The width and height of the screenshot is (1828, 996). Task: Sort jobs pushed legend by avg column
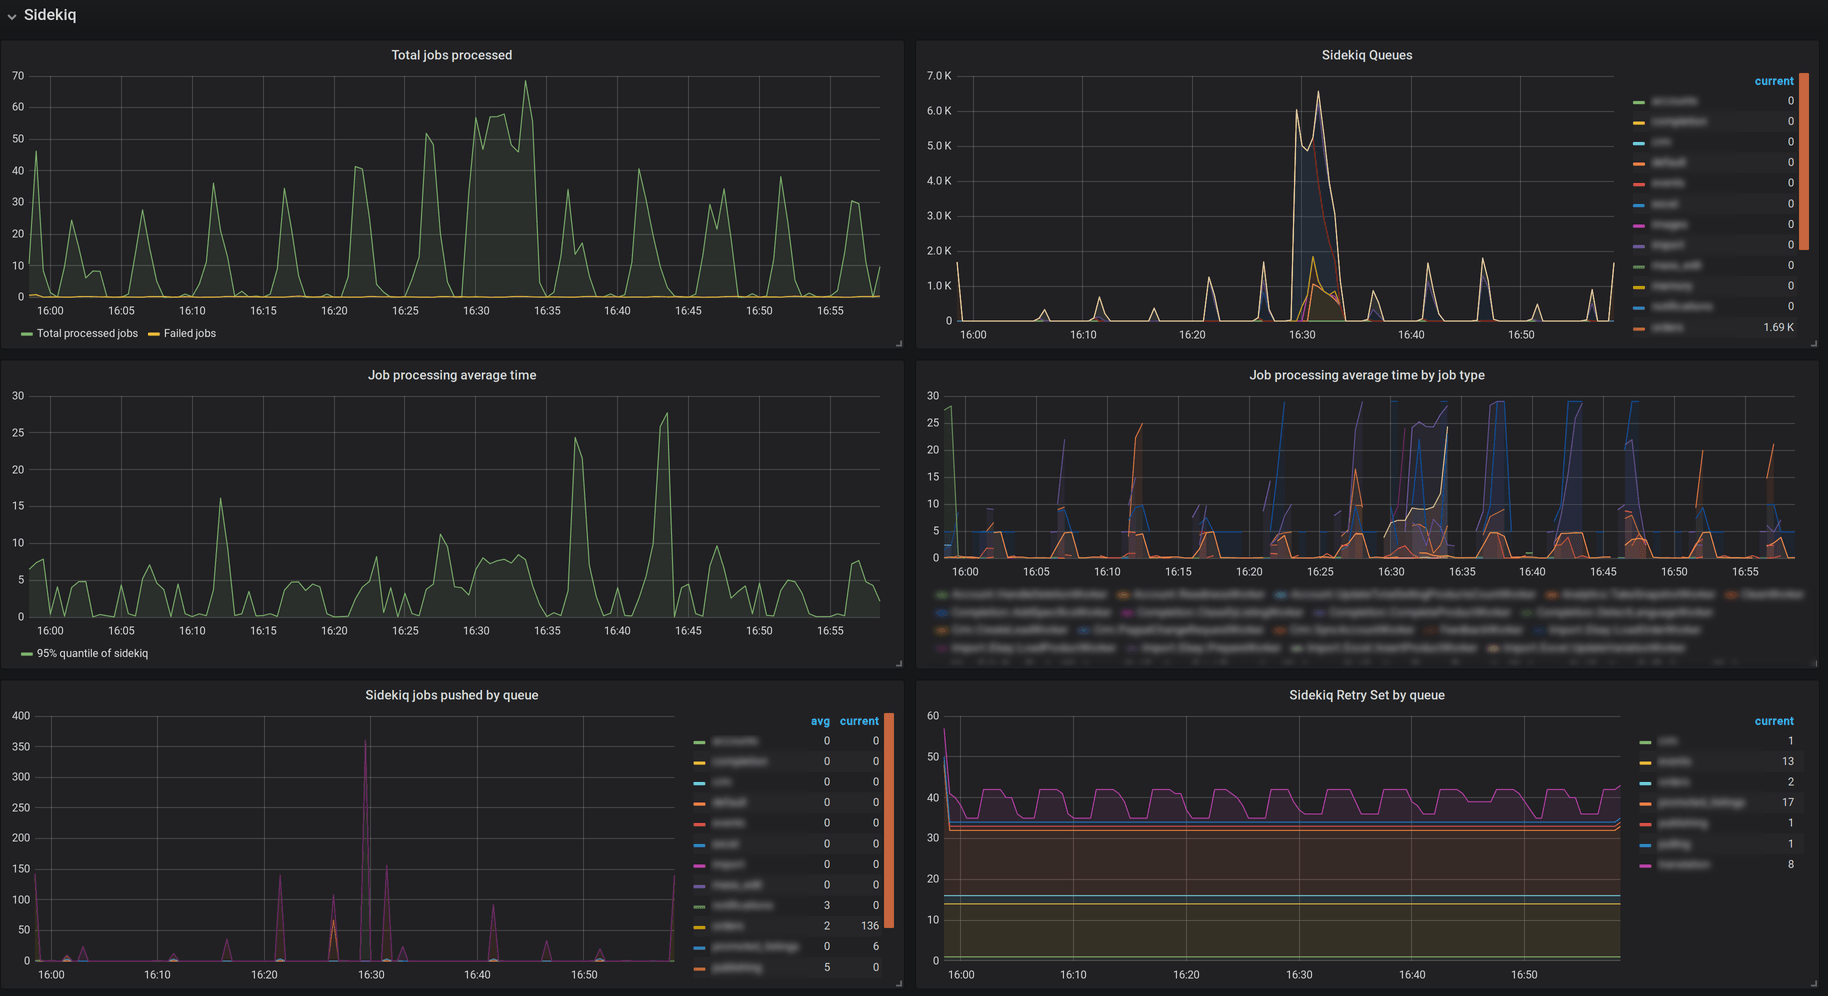pos(819,721)
